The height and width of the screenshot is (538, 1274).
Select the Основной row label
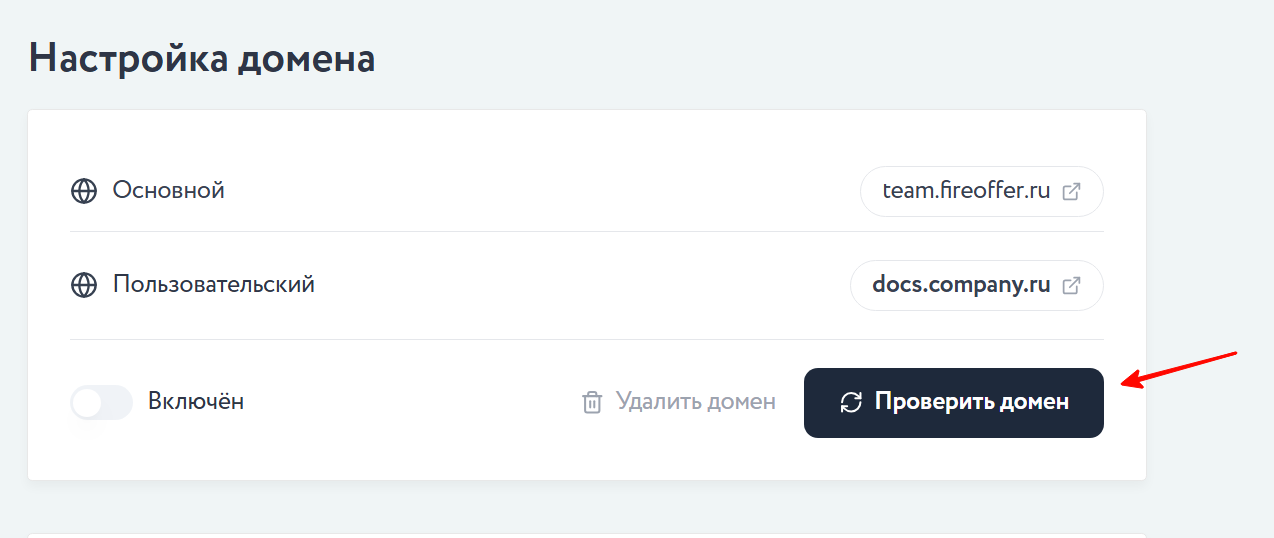coord(168,190)
